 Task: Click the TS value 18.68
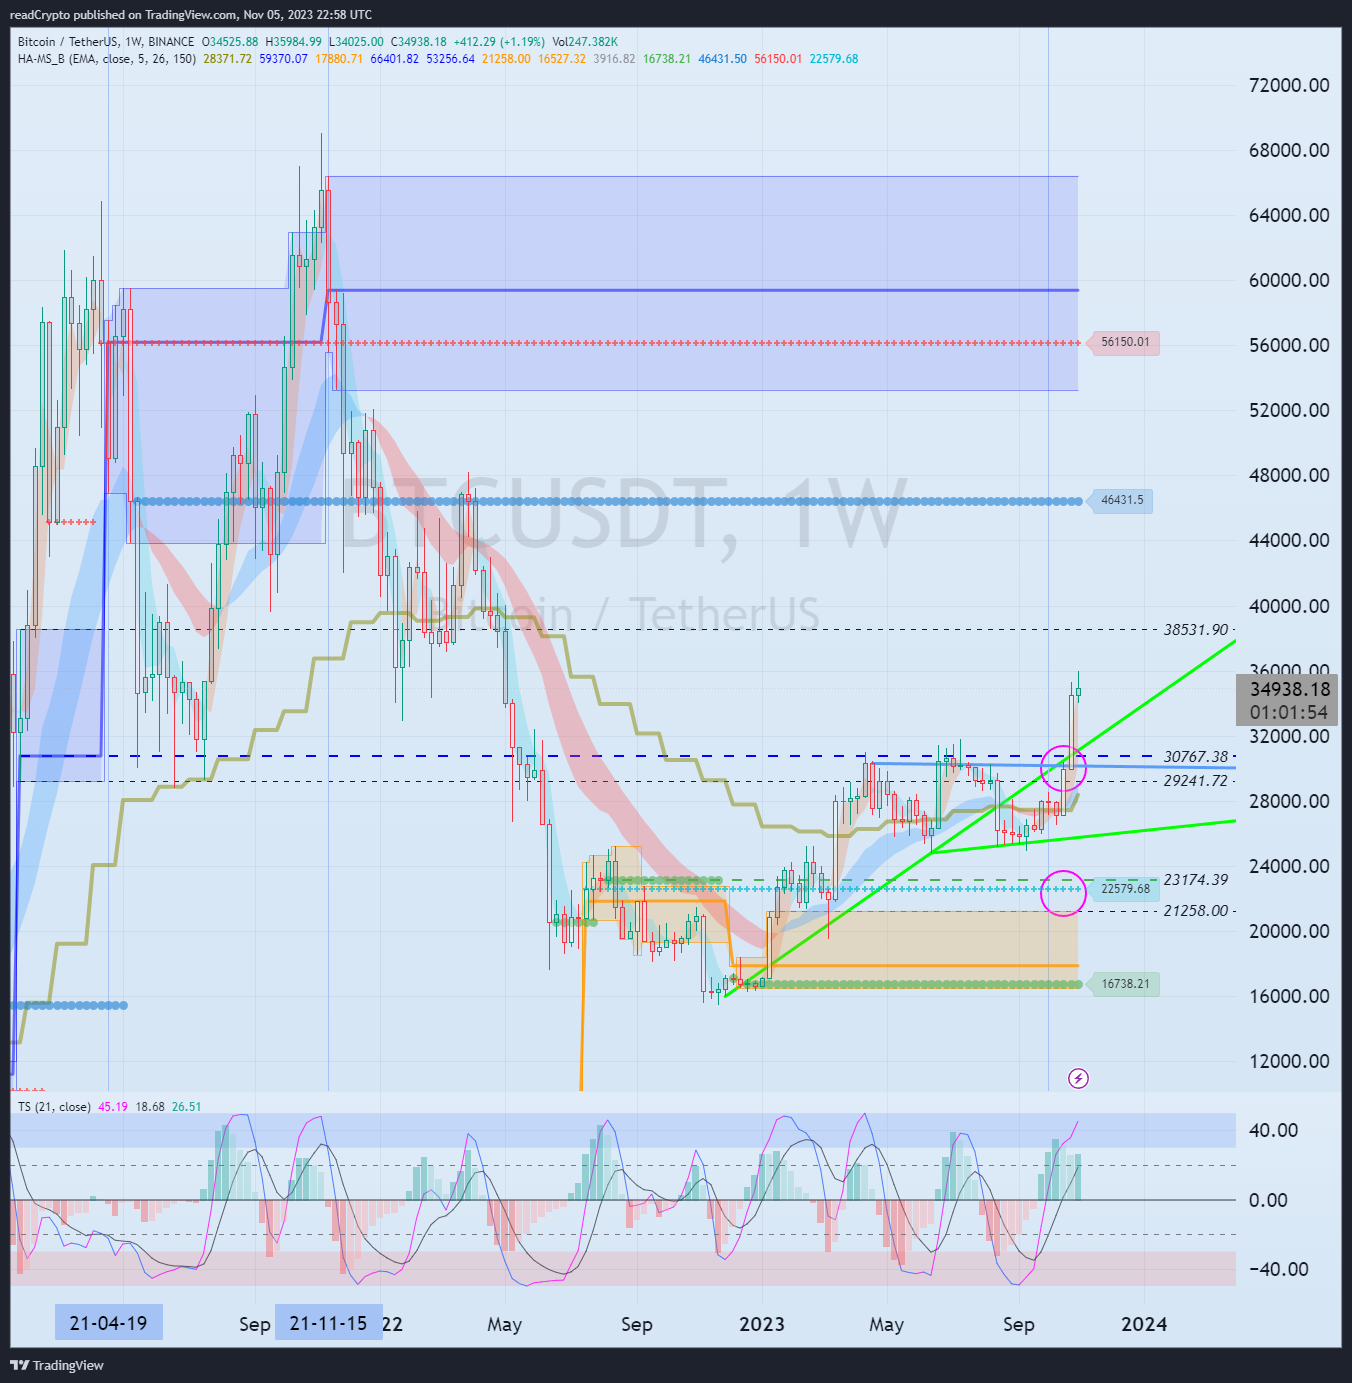(x=150, y=1107)
